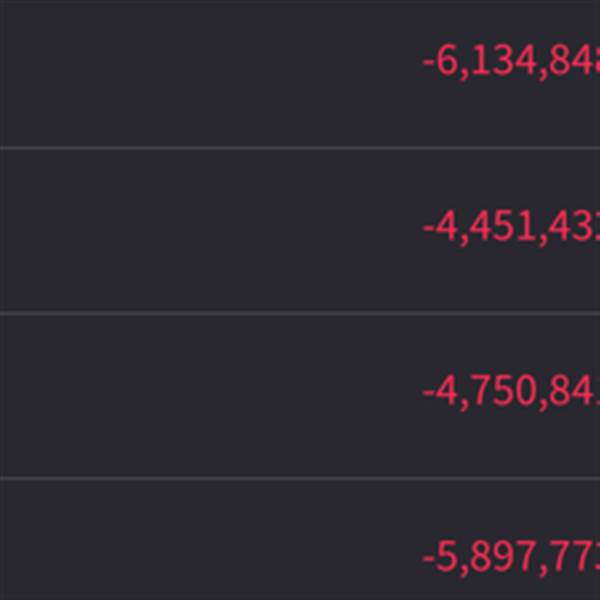Click the divider line below the -6,134,84 row

coord(300,148)
